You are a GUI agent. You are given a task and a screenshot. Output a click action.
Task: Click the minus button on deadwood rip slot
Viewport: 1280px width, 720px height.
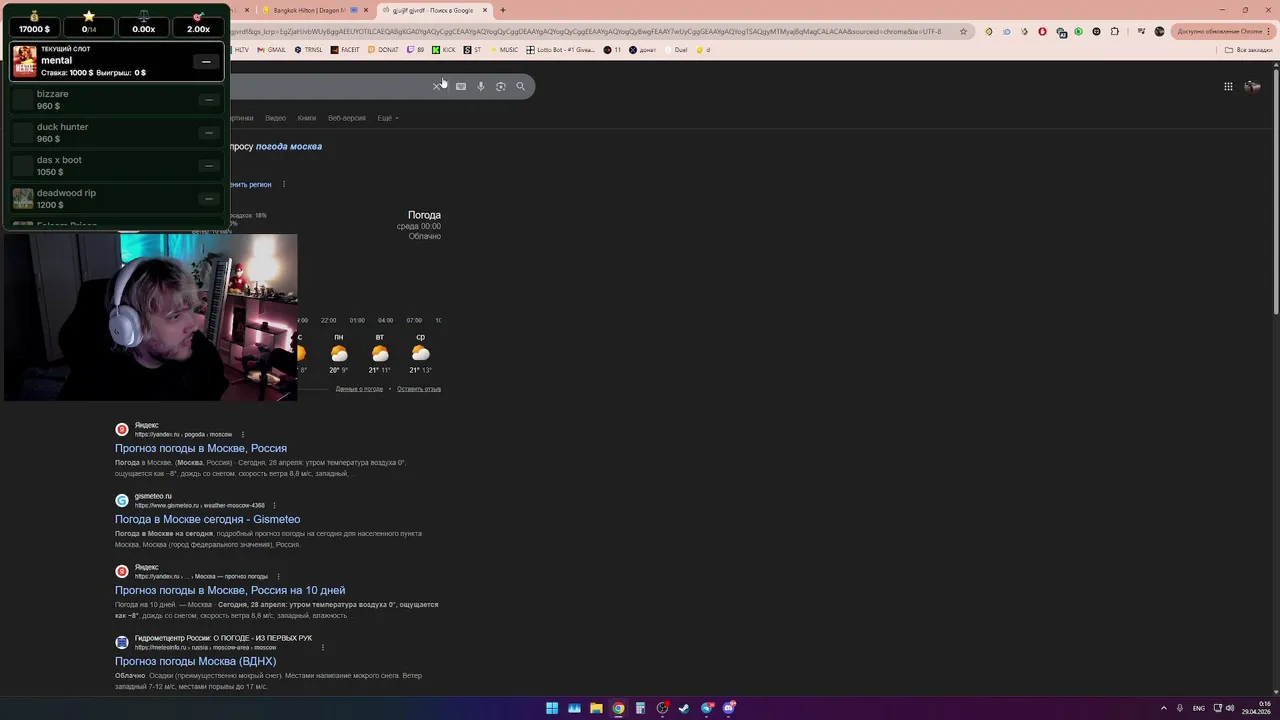coord(209,199)
